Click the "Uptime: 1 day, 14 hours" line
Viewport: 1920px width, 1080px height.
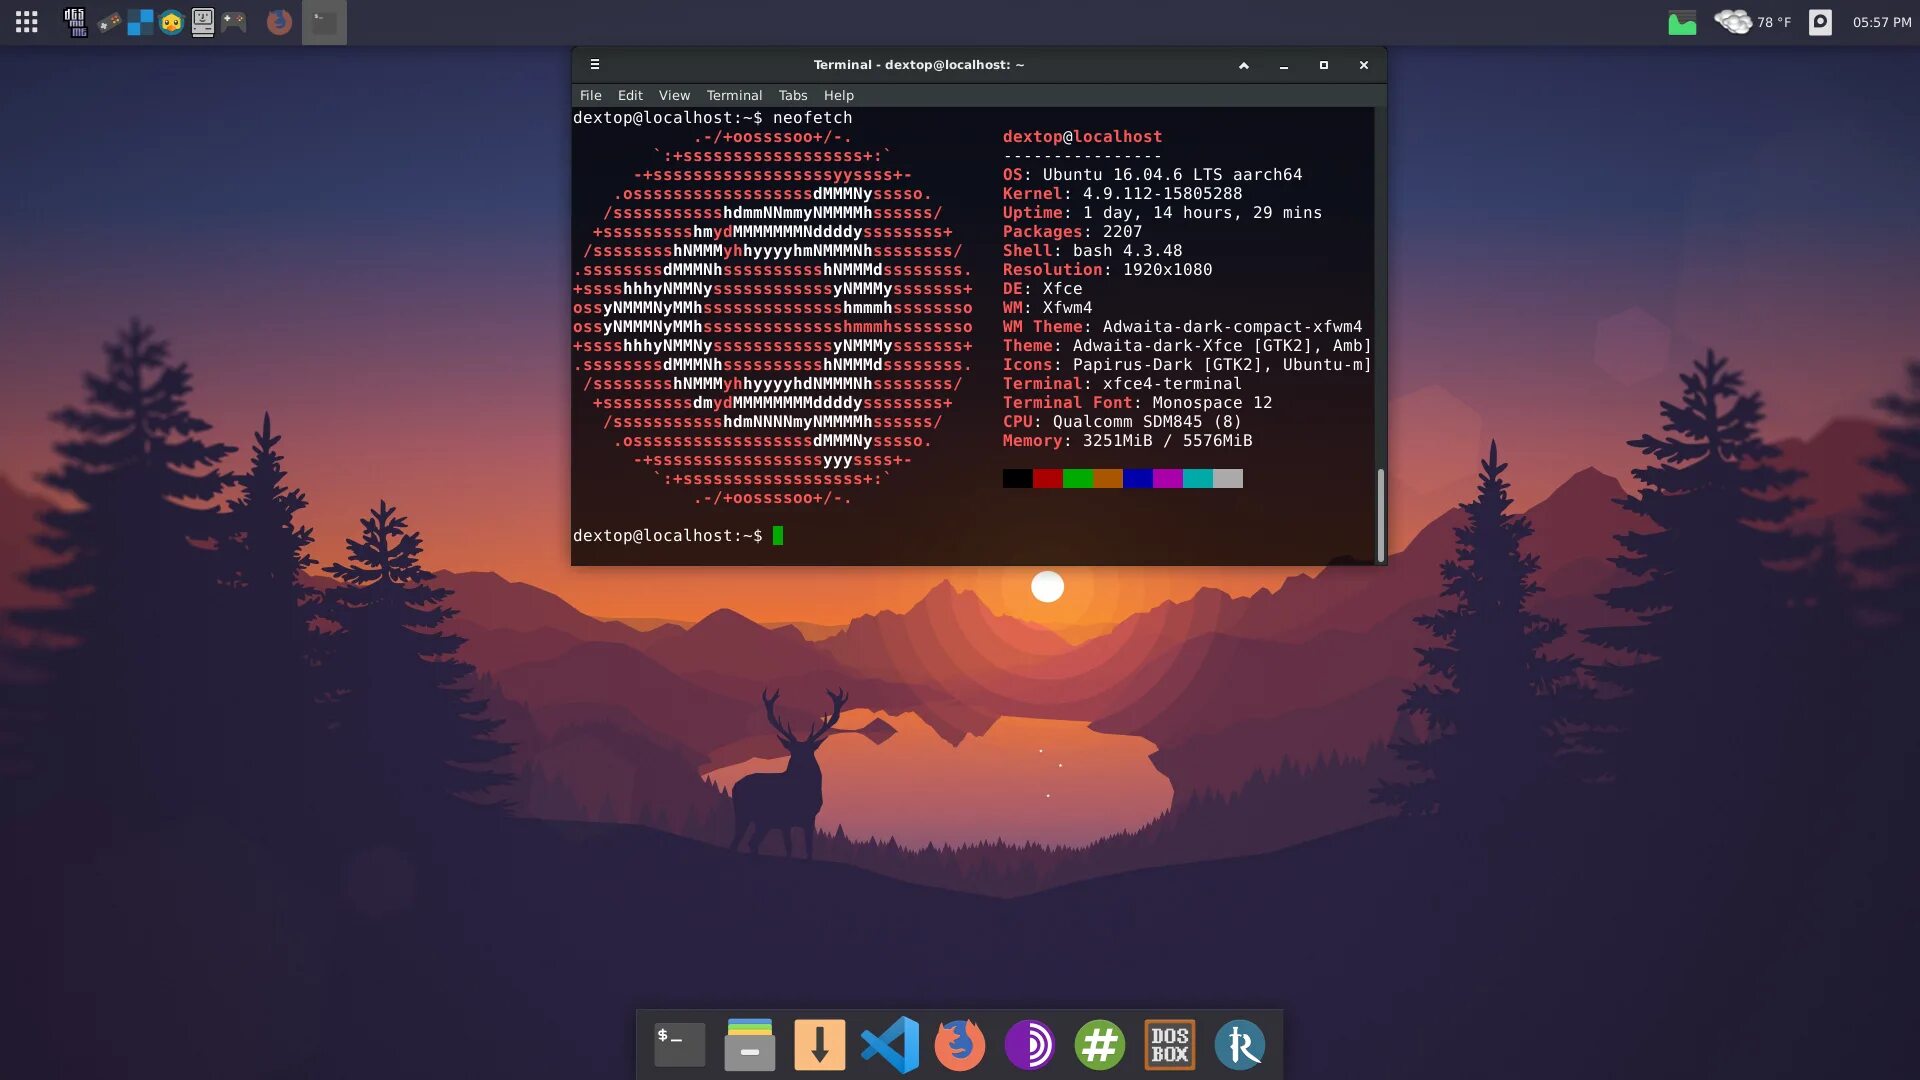[x=1162, y=213]
